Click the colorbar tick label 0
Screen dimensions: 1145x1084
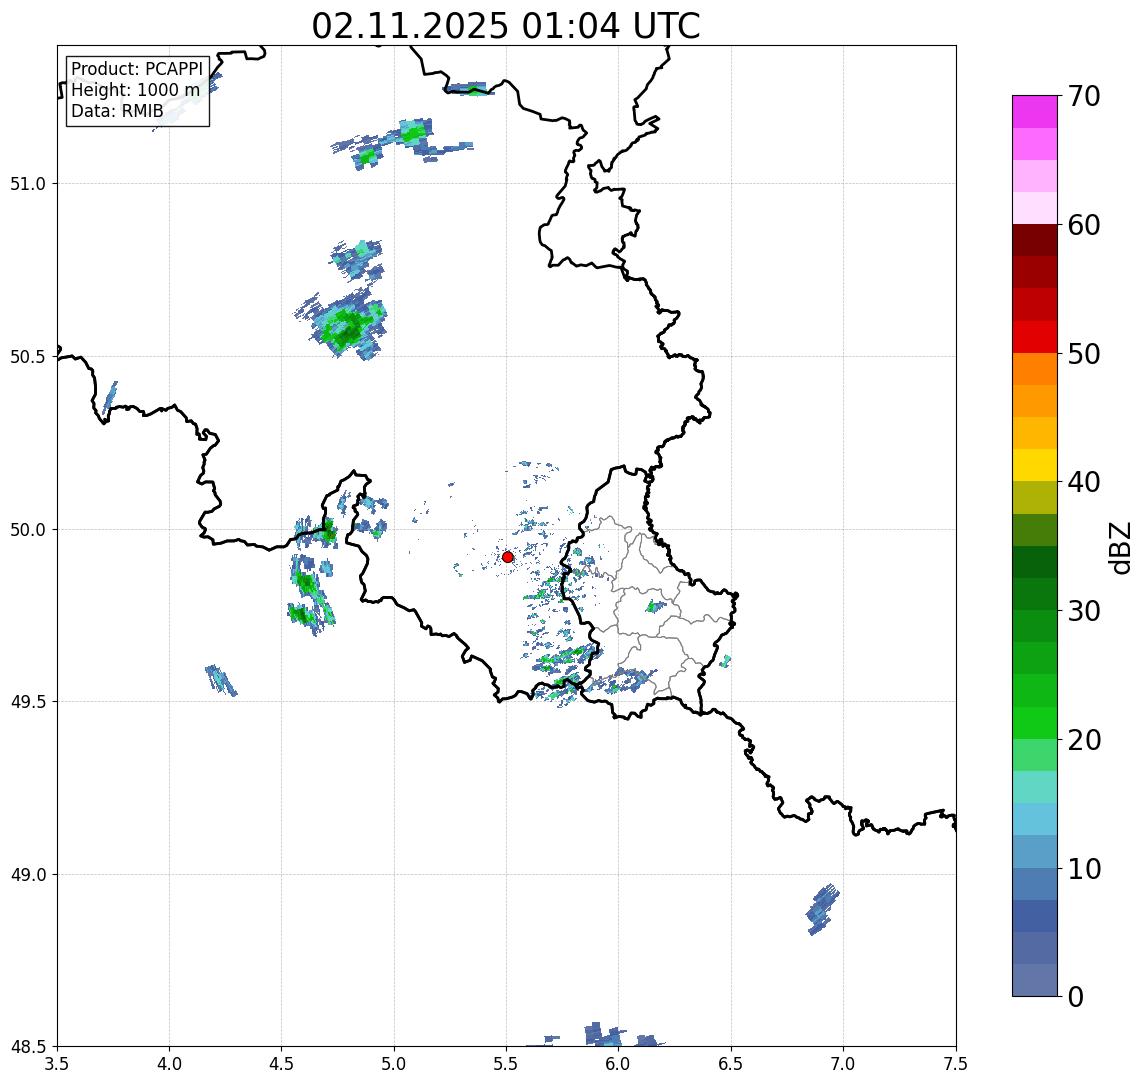coord(1076,996)
